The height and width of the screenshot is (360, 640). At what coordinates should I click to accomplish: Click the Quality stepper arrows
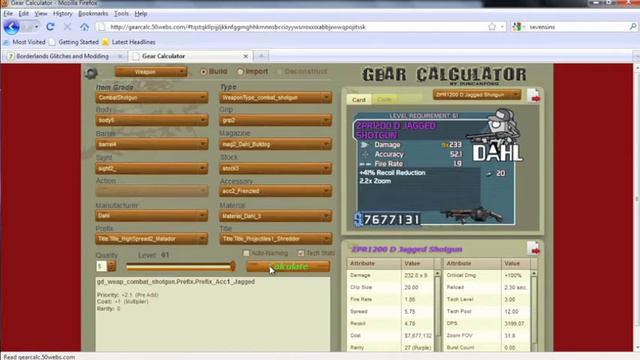pos(112,266)
